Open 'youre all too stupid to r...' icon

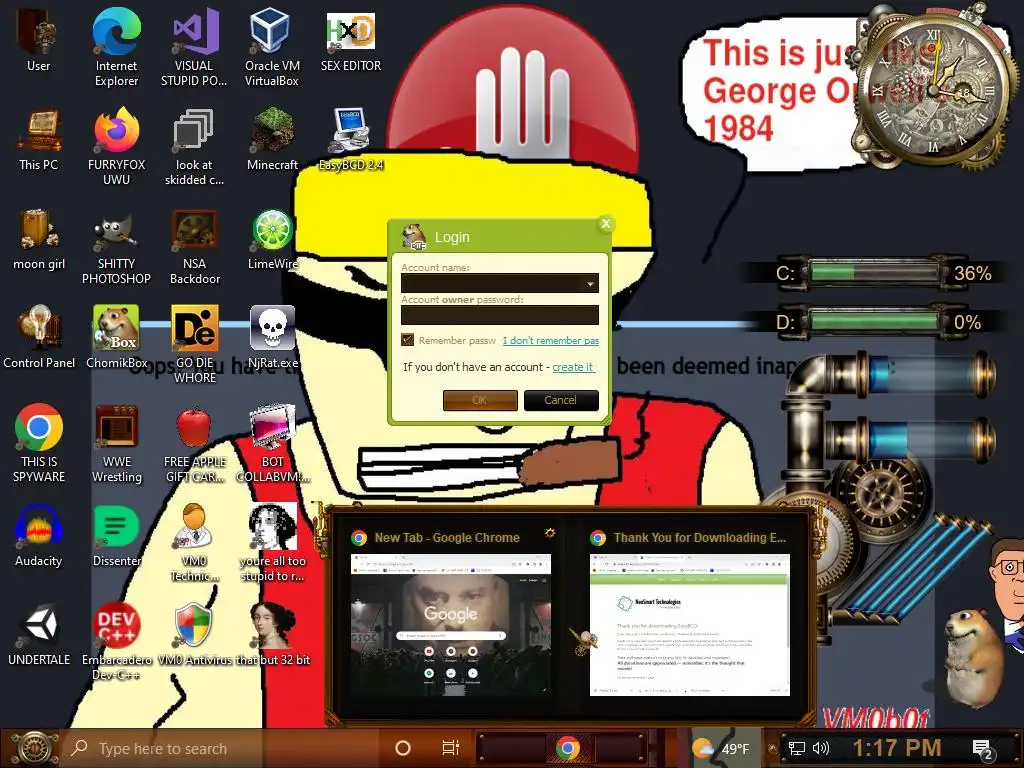click(x=272, y=543)
